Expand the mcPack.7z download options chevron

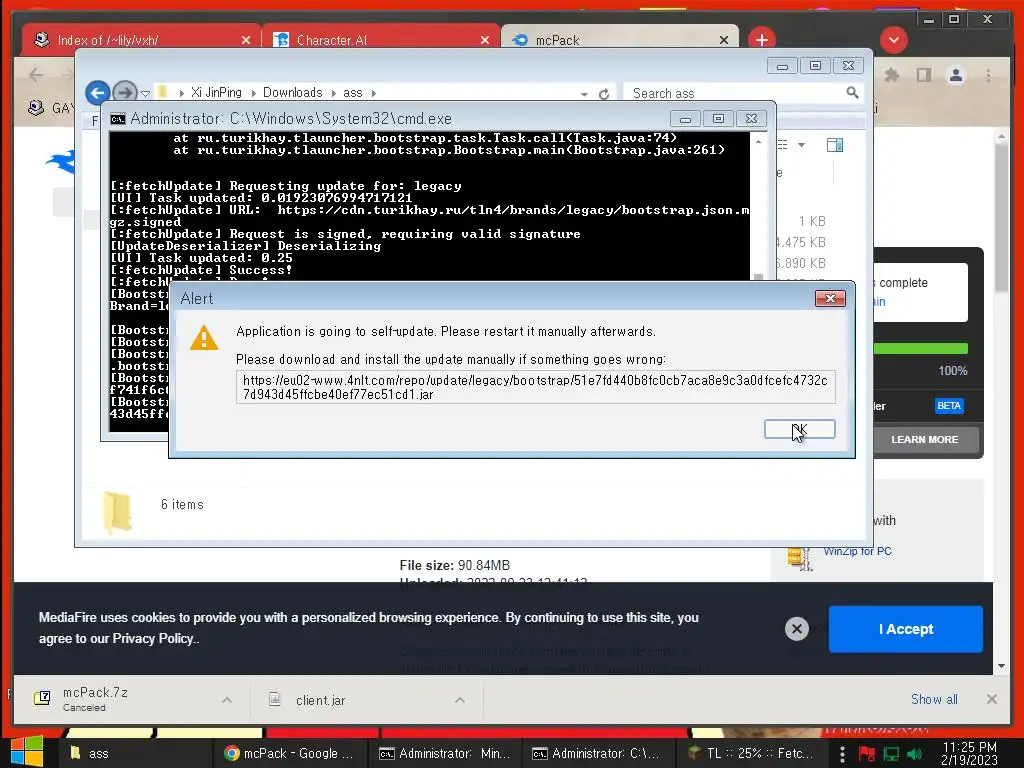[227, 700]
